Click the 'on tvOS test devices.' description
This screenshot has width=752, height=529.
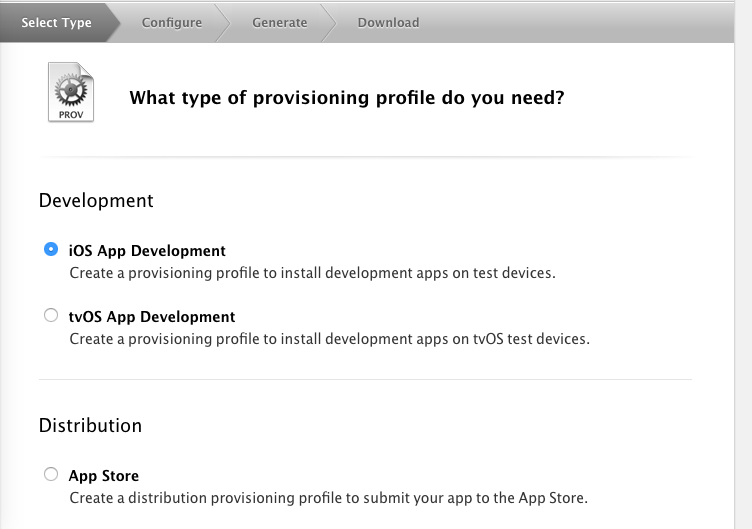(x=330, y=339)
